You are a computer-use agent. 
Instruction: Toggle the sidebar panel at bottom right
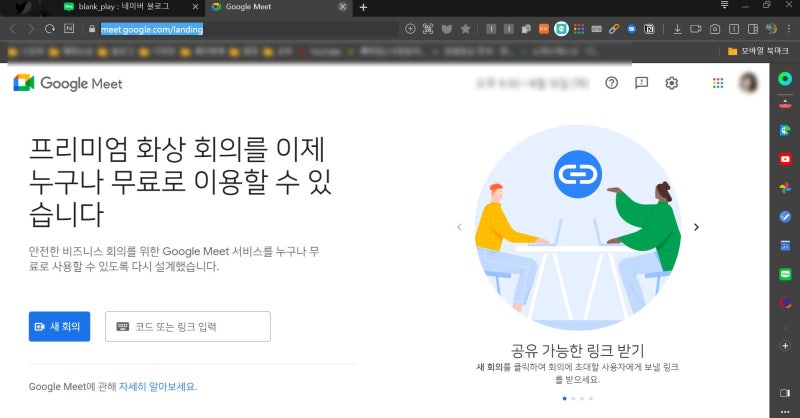click(785, 392)
